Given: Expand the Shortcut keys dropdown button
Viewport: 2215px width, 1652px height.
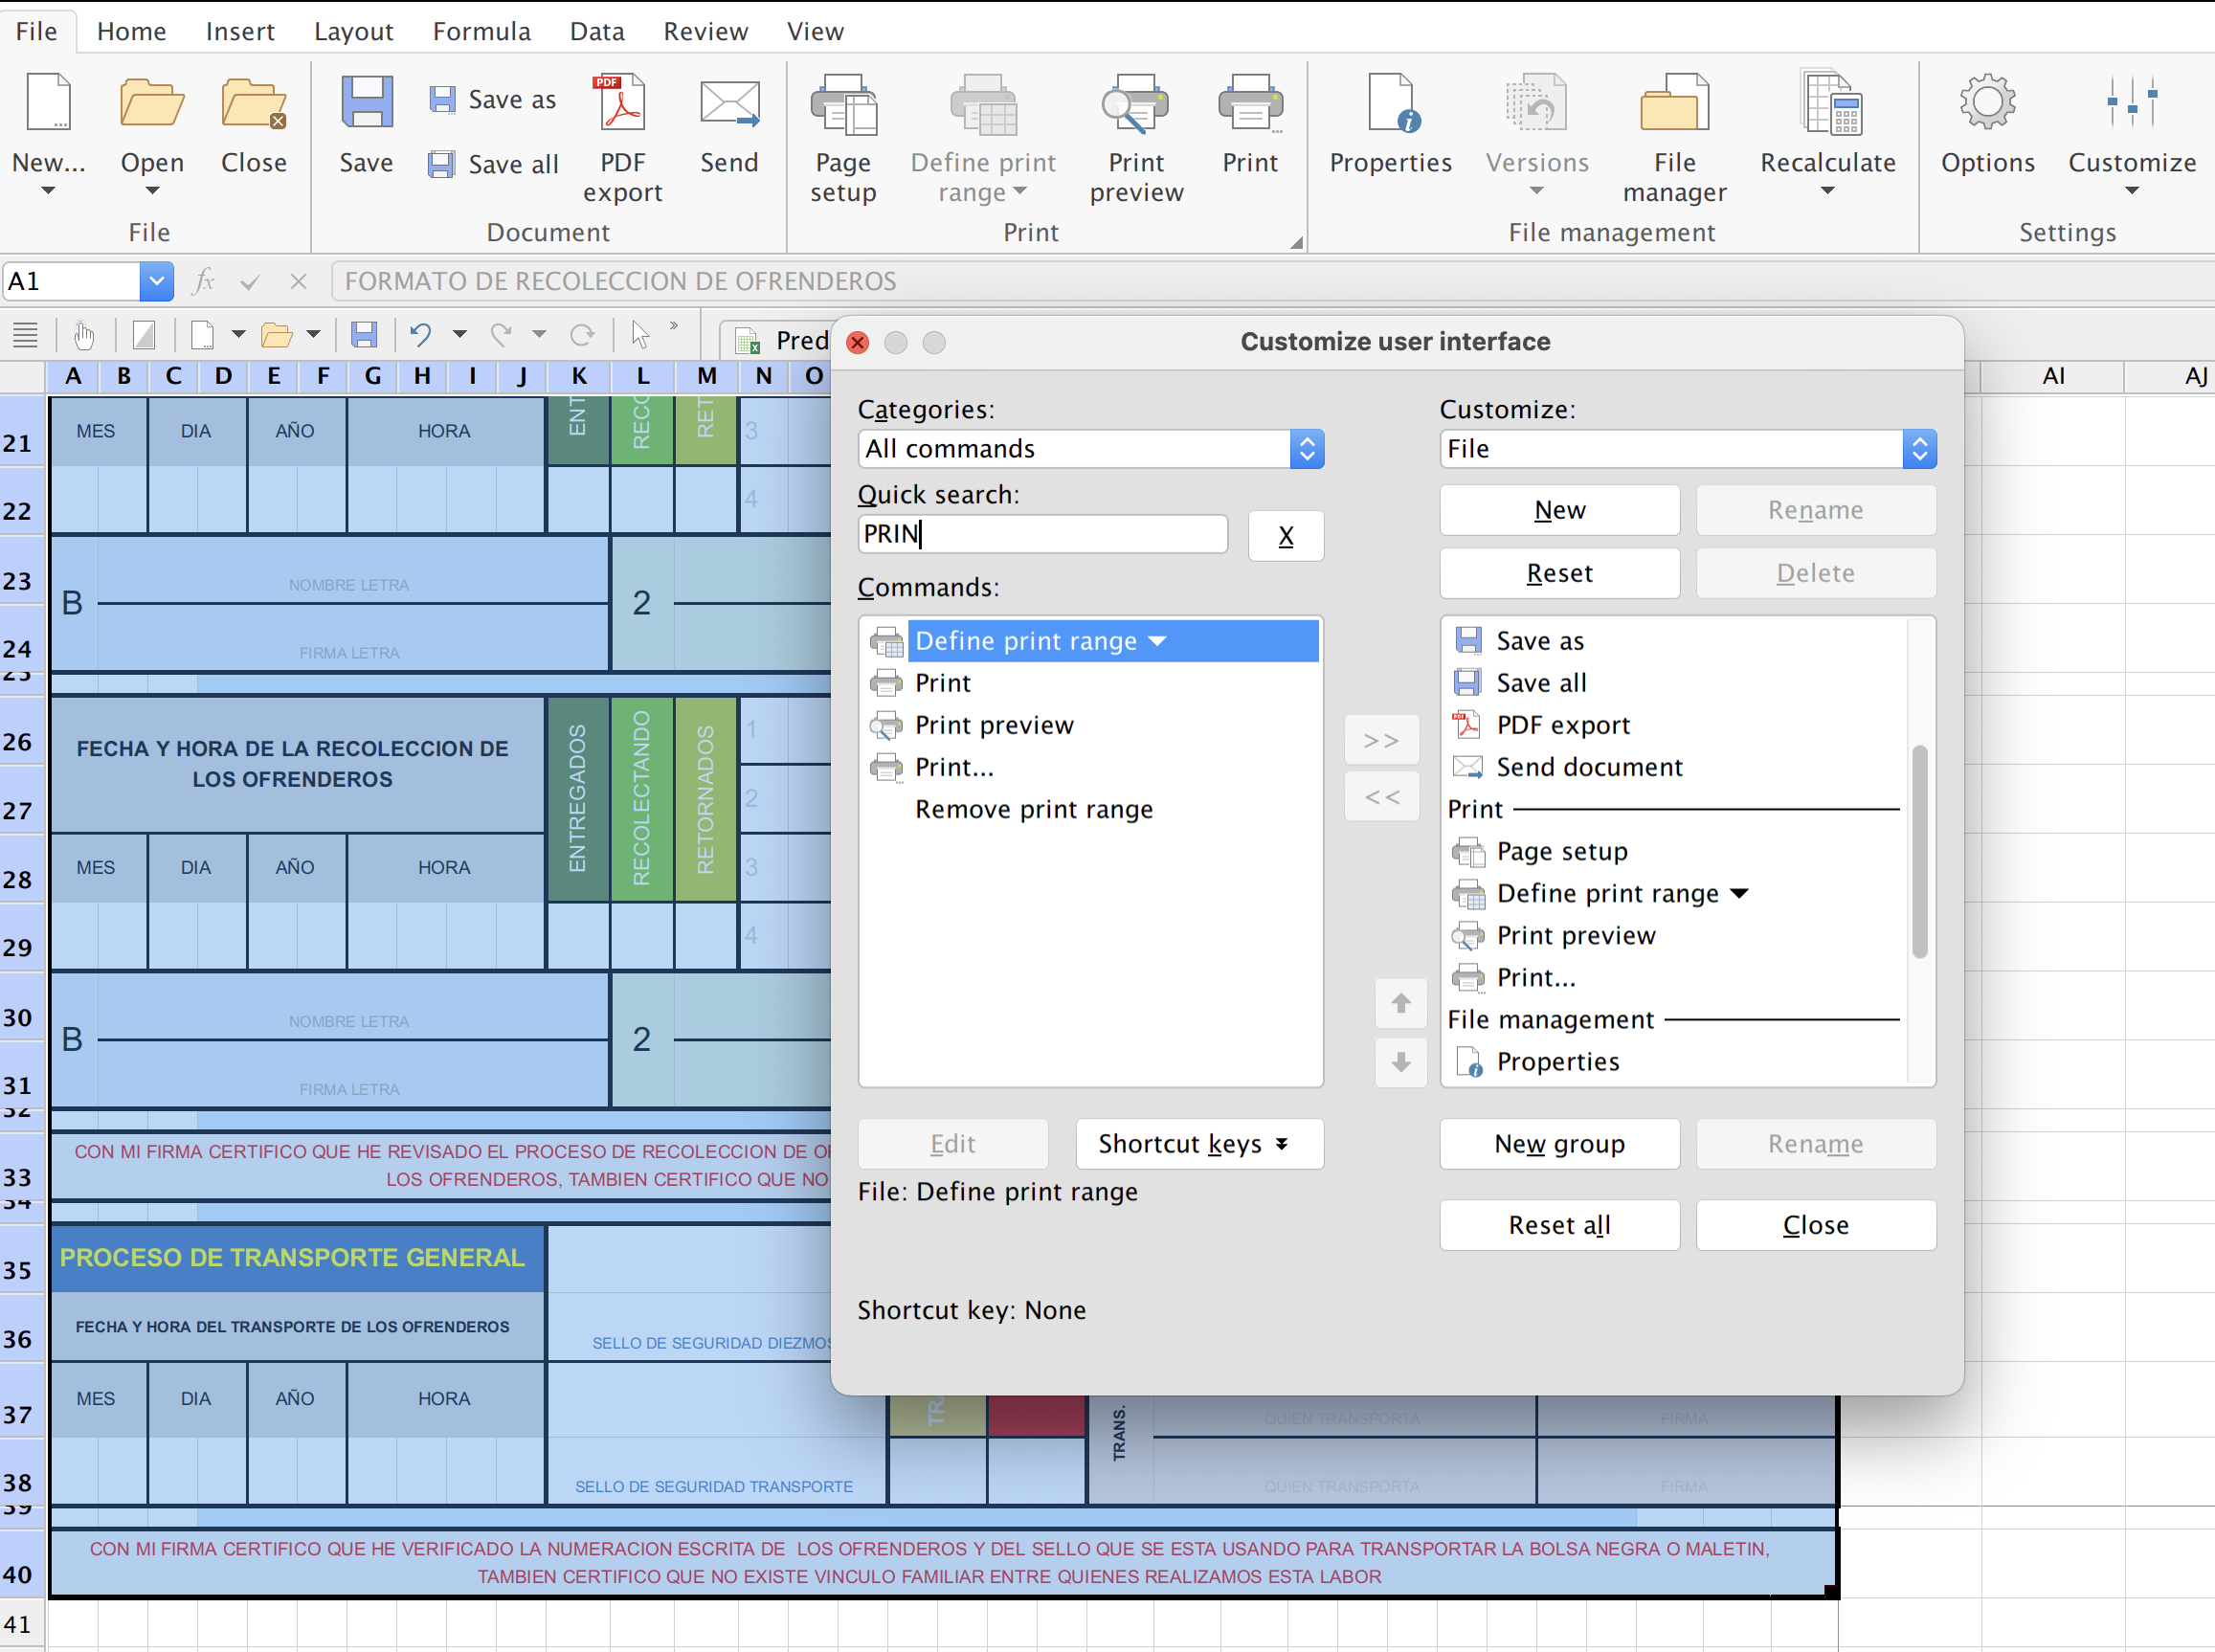Looking at the screenshot, I should (1198, 1143).
